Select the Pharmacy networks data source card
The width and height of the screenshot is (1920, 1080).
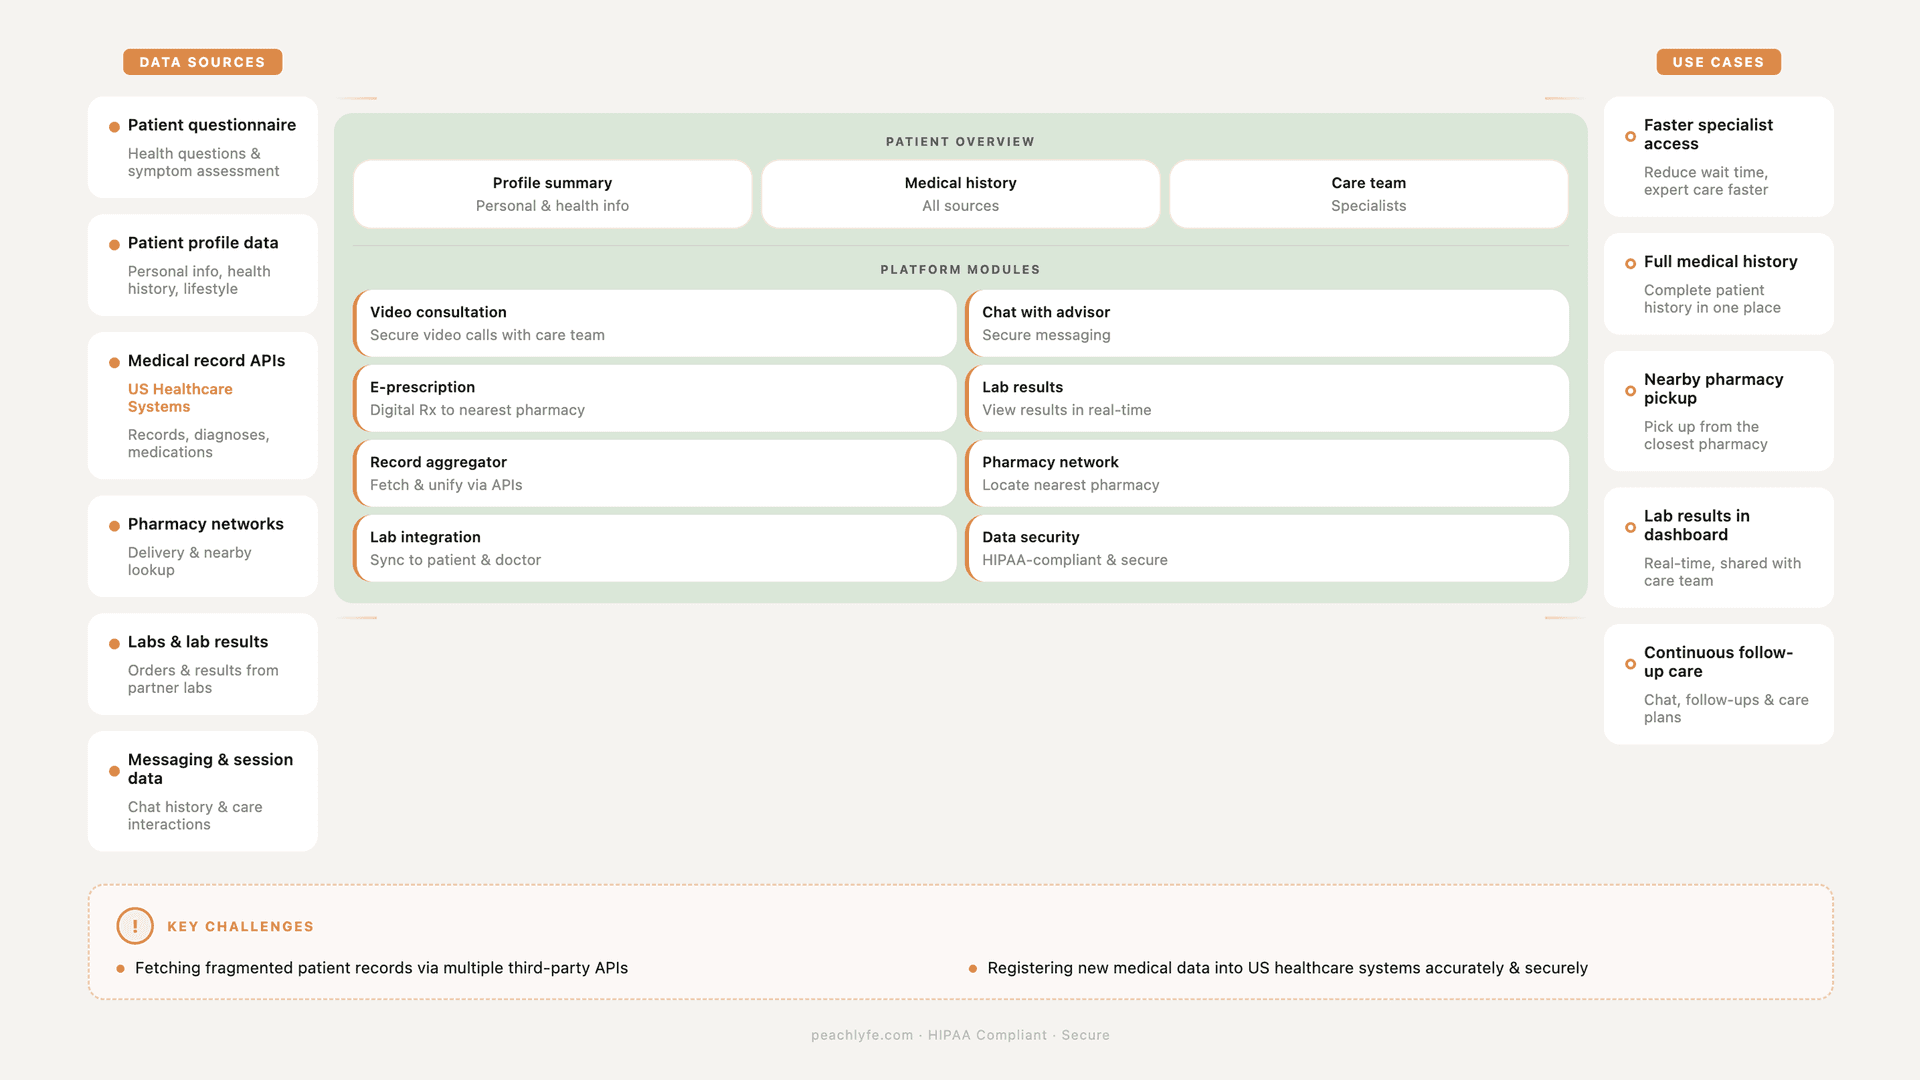pyautogui.click(x=203, y=546)
